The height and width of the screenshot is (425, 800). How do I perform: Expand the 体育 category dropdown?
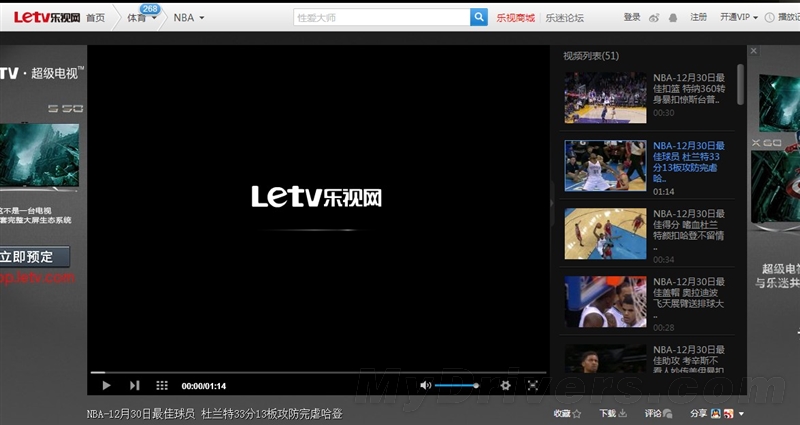[141, 18]
